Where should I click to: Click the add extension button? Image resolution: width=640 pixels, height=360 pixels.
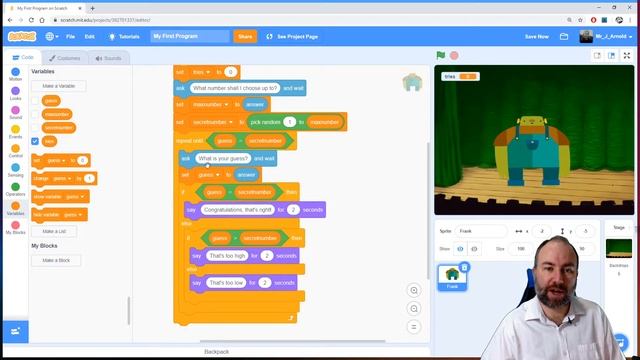pyautogui.click(x=16, y=331)
